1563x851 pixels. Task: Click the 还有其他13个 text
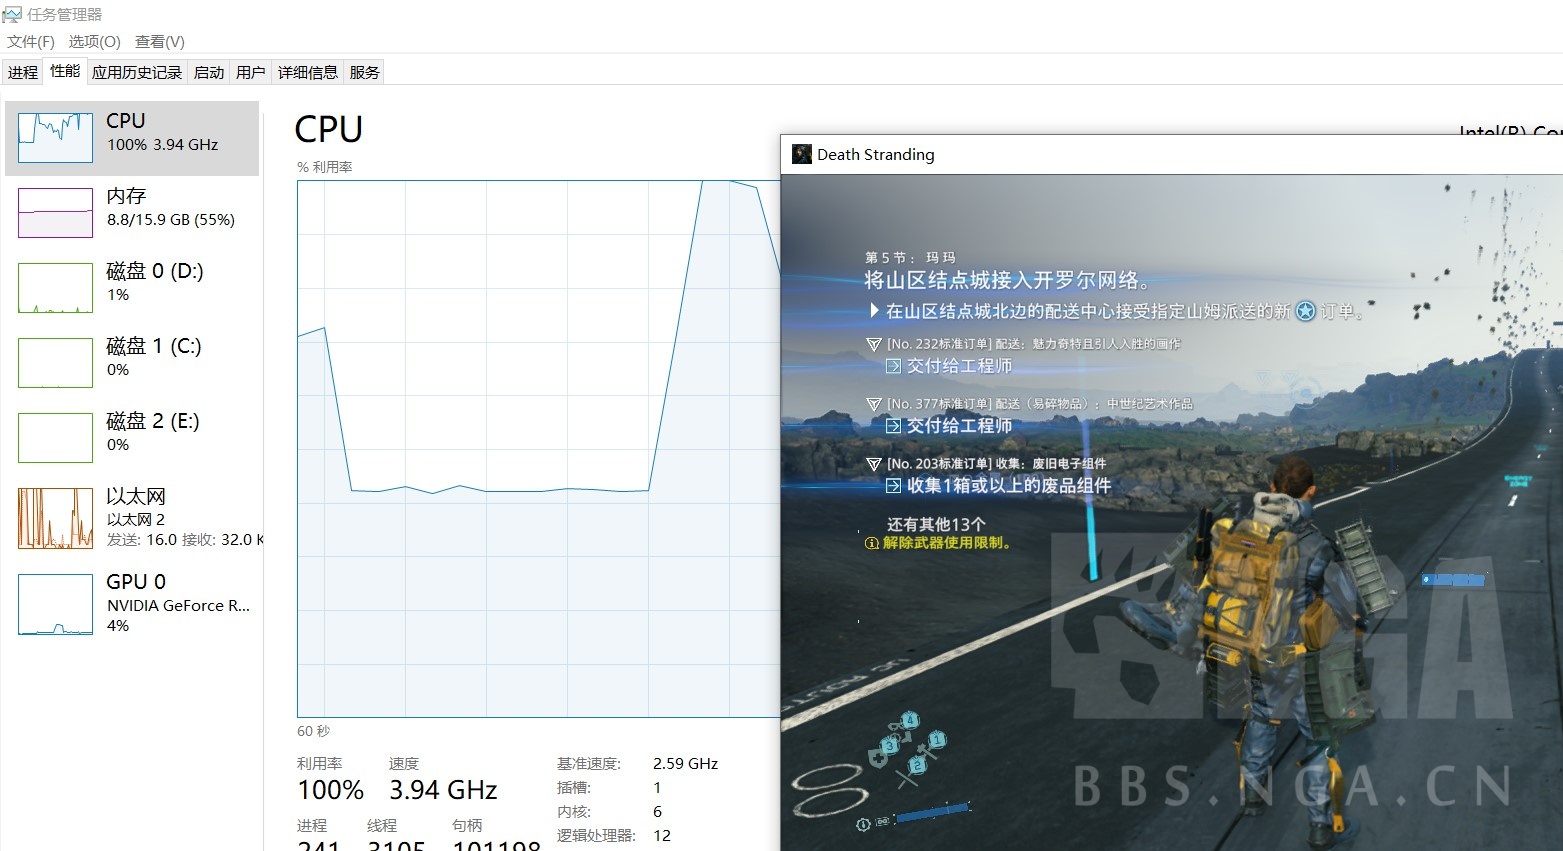pos(936,525)
